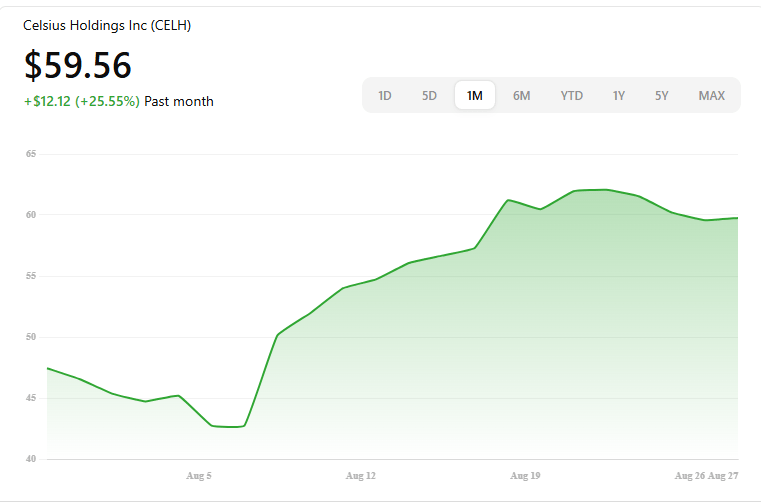Click the Aug 5 axis label
This screenshot has width=761, height=502.
coord(199,476)
